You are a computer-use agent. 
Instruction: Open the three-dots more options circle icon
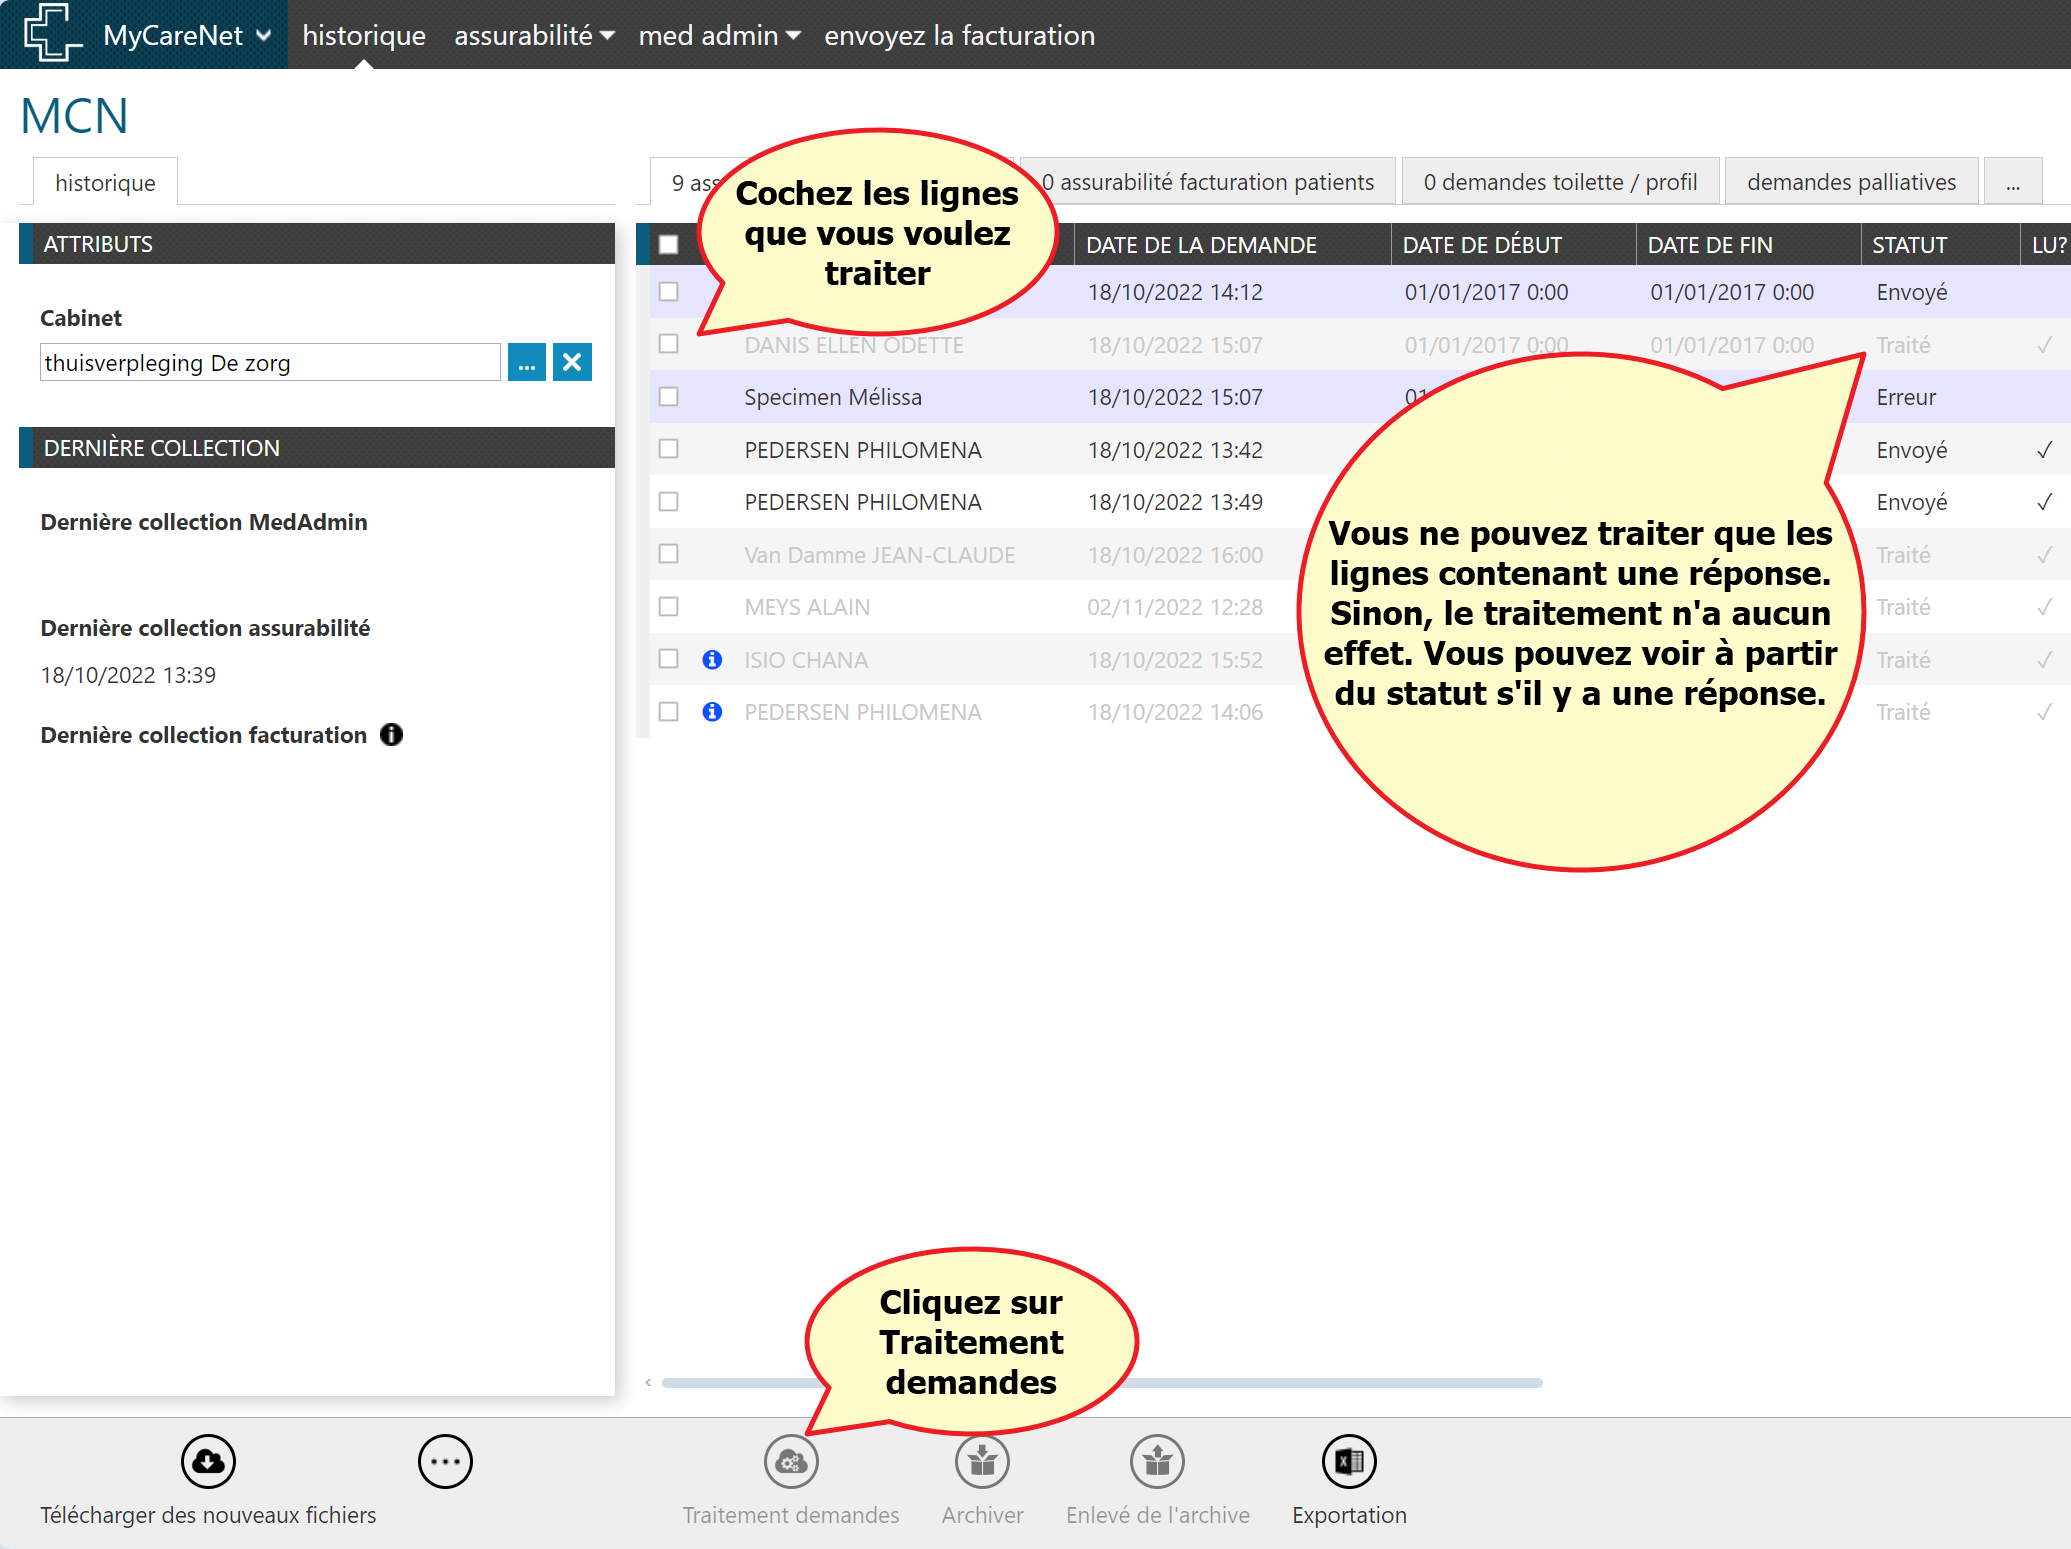click(445, 1462)
